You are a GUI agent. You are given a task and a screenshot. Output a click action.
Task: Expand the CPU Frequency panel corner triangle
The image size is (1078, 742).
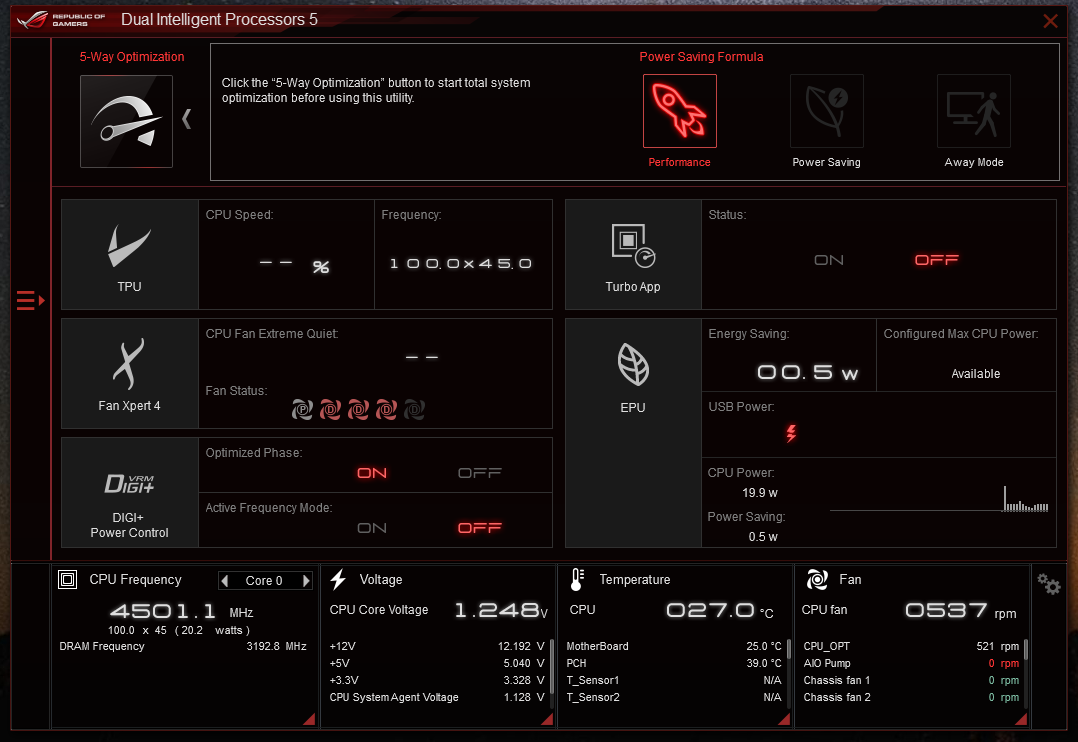[310, 719]
